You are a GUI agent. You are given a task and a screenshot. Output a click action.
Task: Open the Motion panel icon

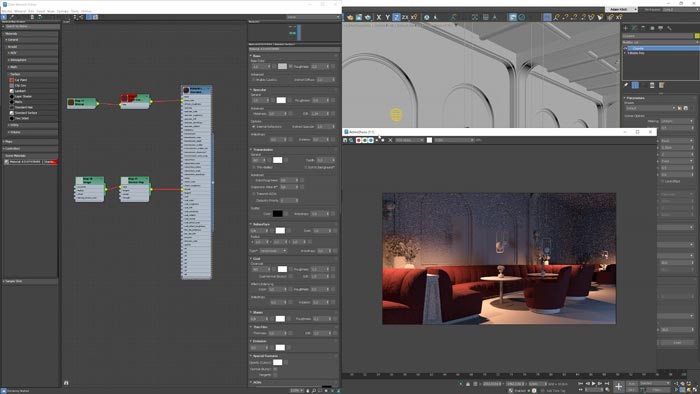(x=652, y=28)
